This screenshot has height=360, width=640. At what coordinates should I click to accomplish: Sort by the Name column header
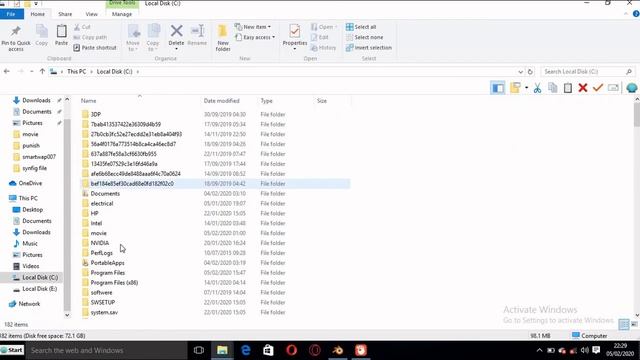coord(89,101)
